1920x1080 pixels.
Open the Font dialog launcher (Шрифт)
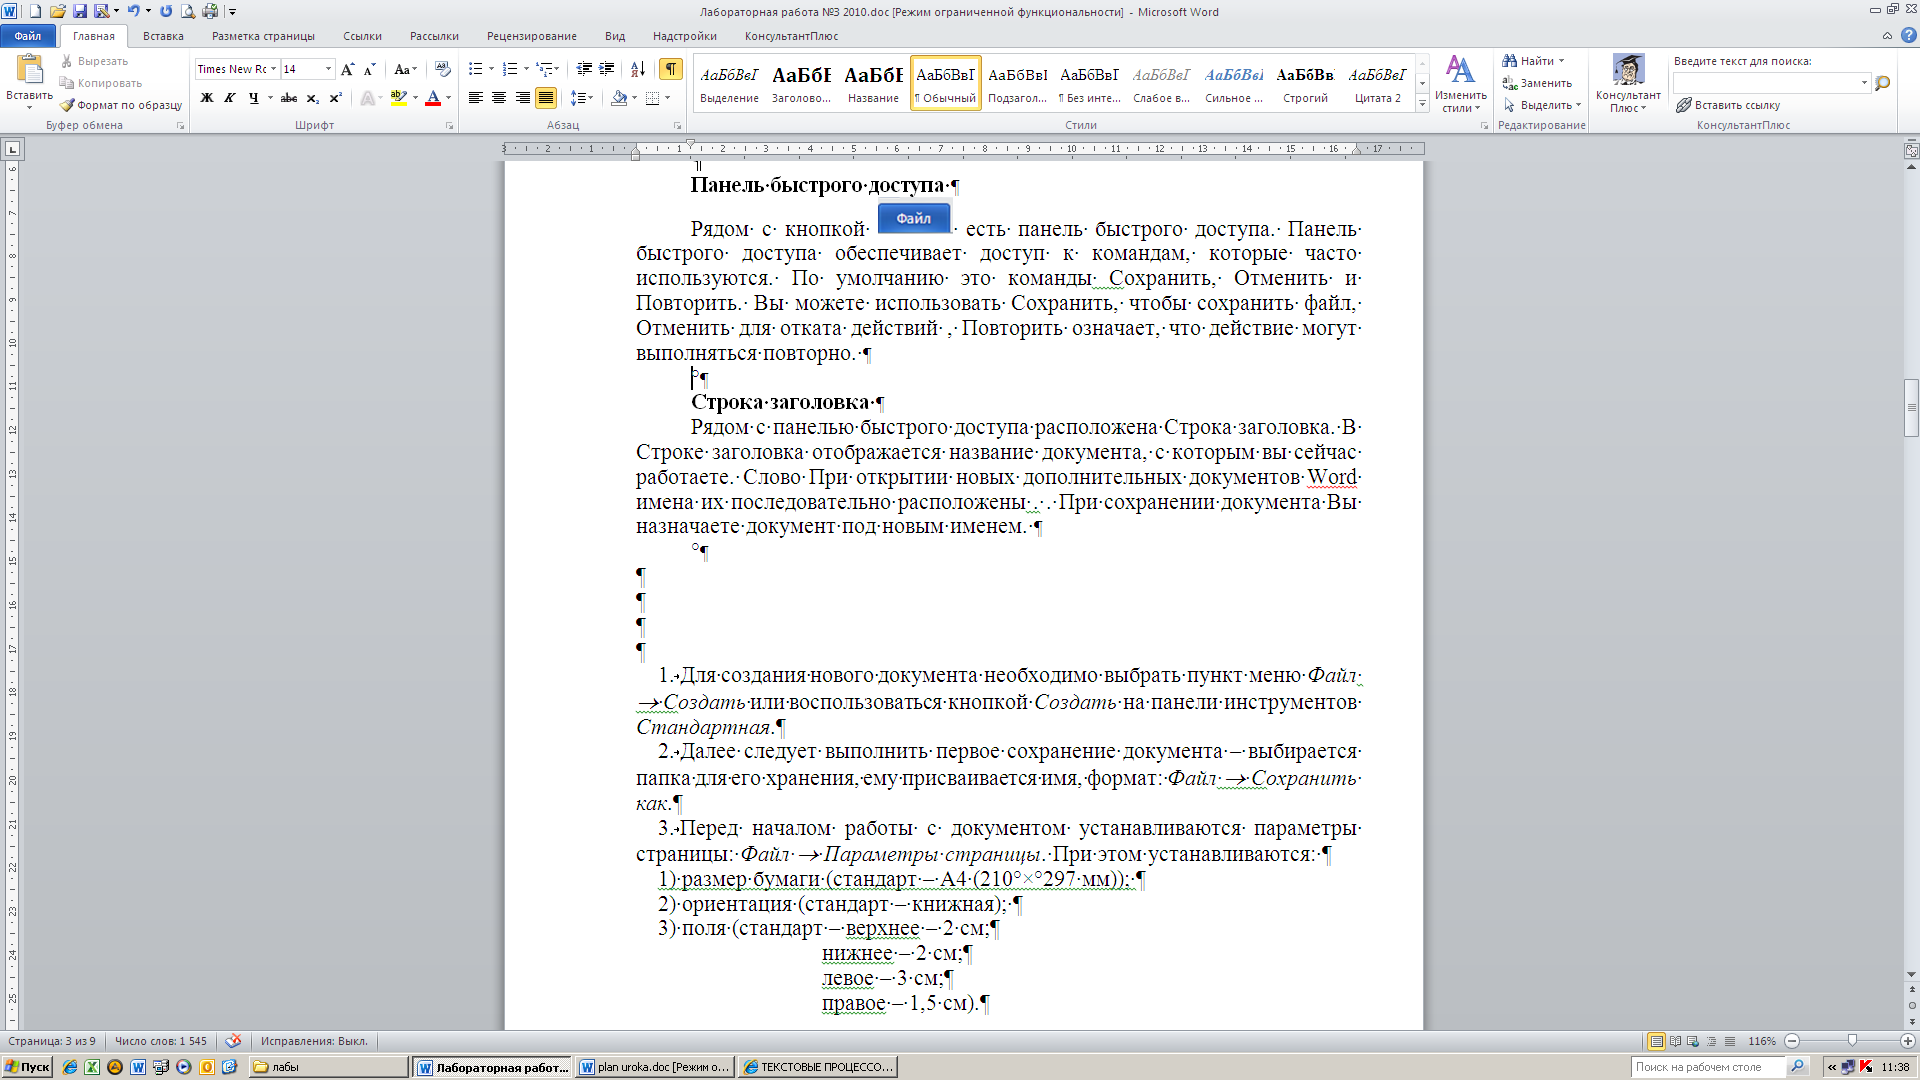(449, 126)
